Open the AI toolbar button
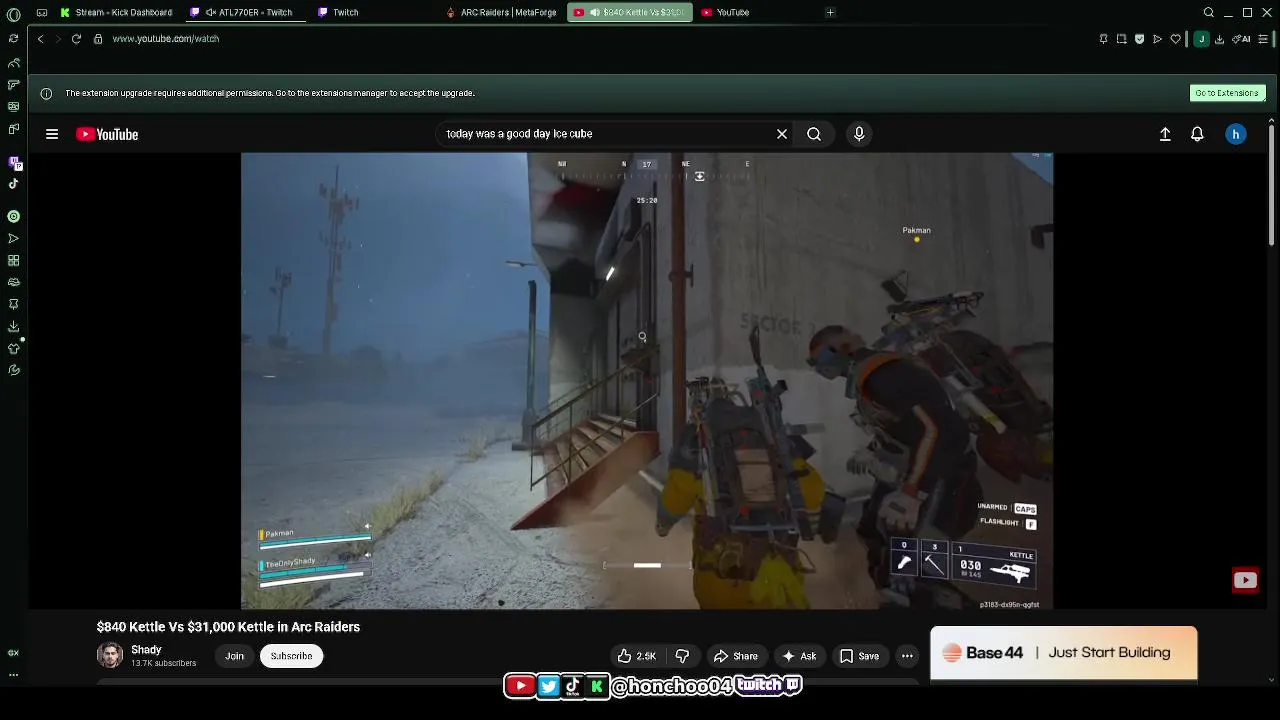Viewport: 1280px width, 720px height. (1241, 39)
